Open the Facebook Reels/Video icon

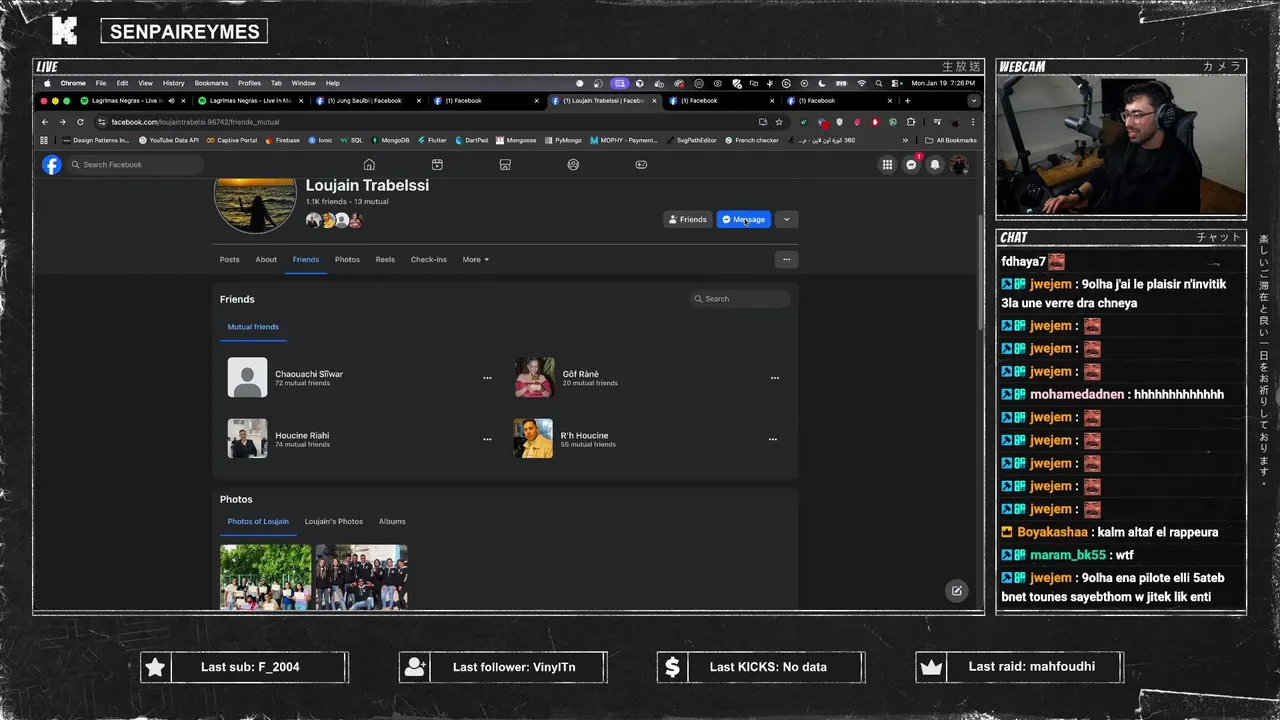coord(437,165)
